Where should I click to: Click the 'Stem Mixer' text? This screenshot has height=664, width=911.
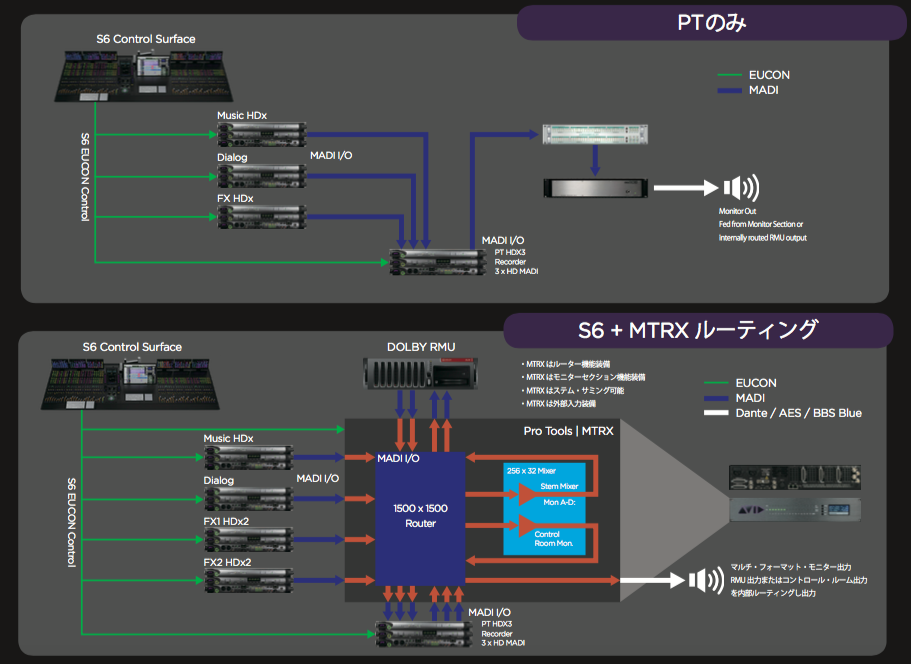(x=559, y=486)
